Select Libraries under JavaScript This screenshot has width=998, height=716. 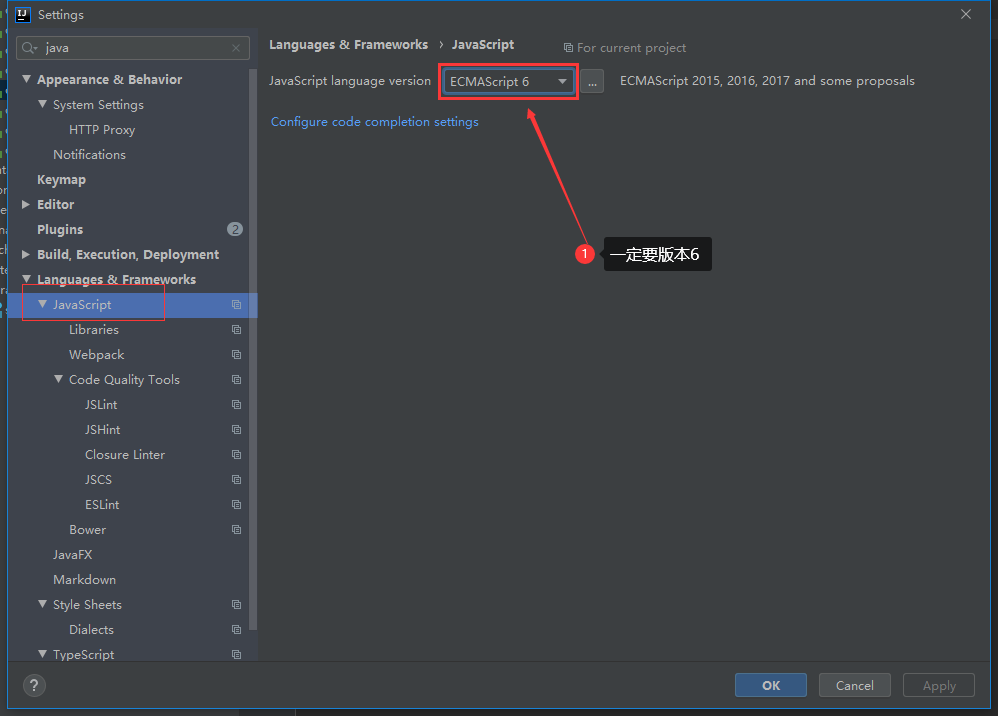click(94, 330)
